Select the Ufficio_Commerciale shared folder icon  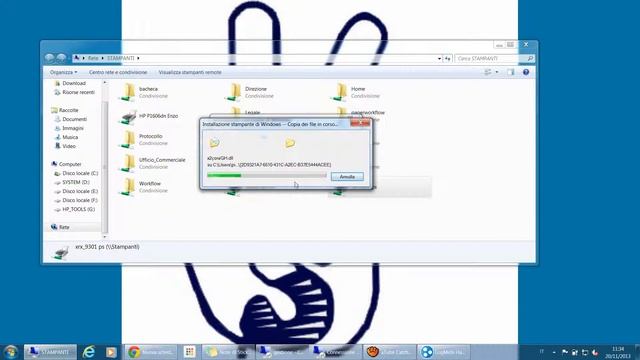click(128, 163)
